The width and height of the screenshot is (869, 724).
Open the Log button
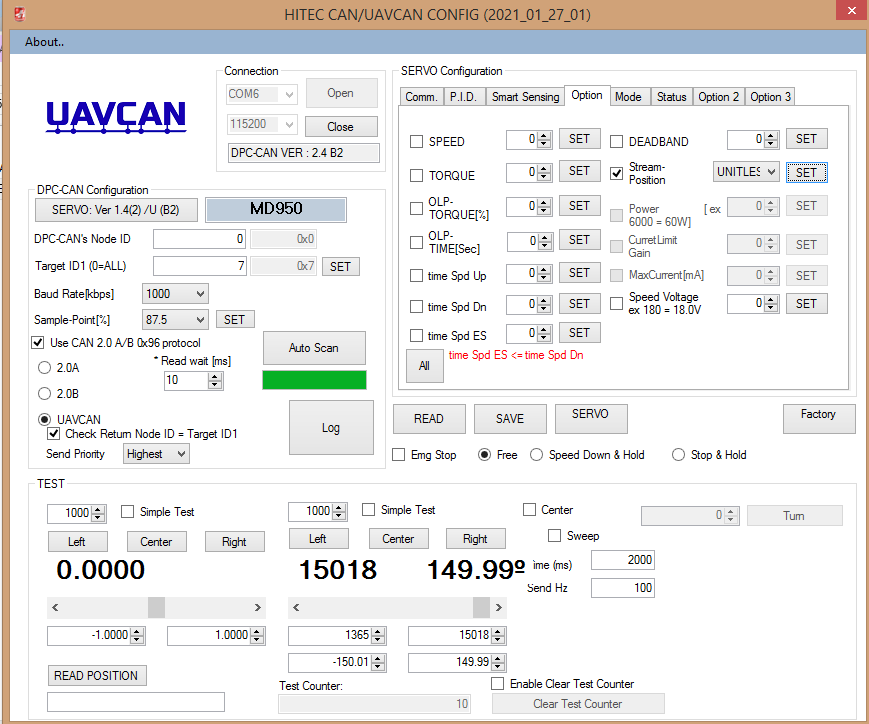pos(331,427)
